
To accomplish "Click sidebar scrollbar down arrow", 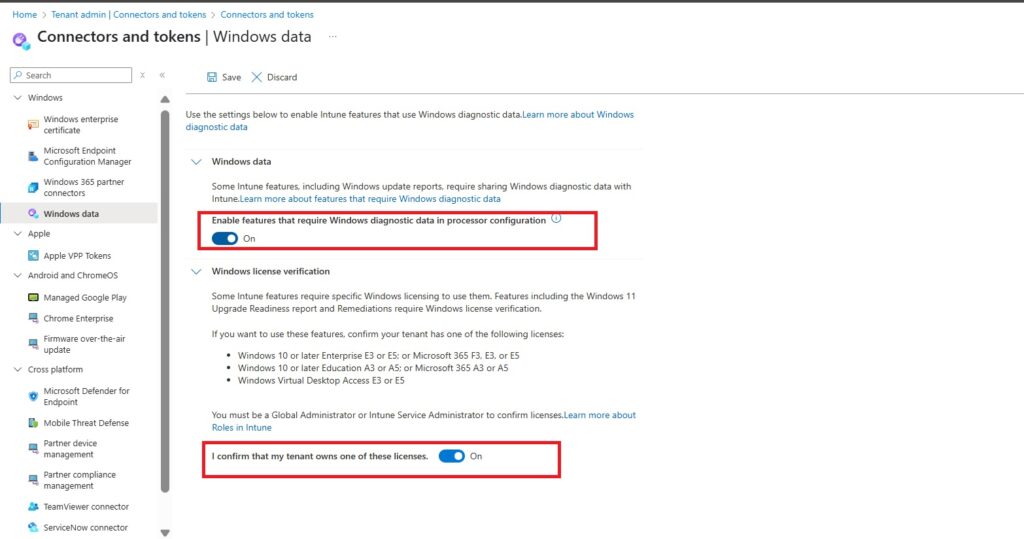I will tap(165, 533).
